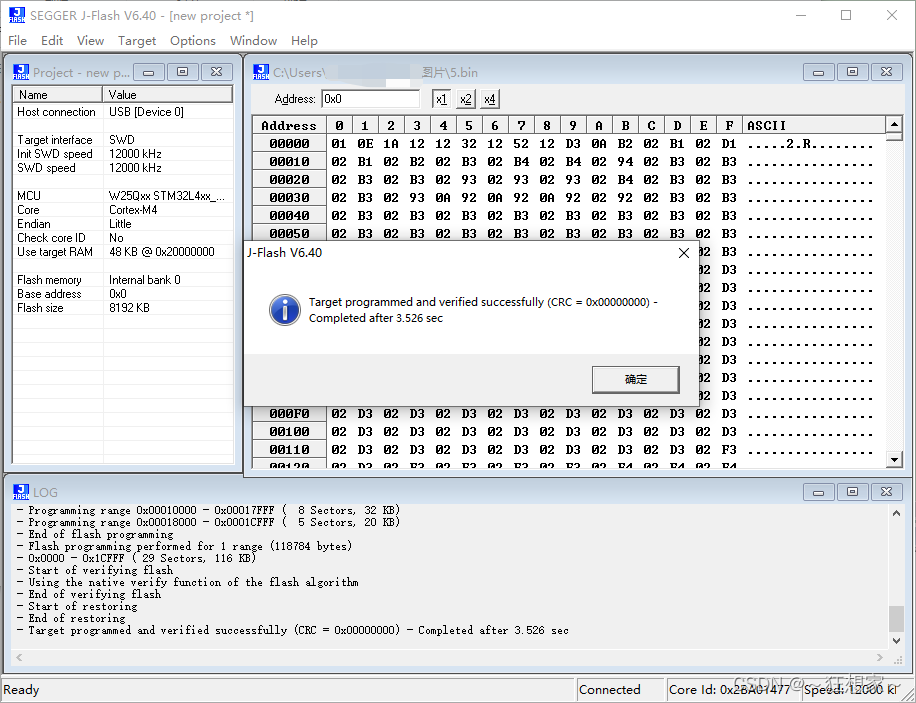
Task: Open the Options menu
Action: coord(193,41)
